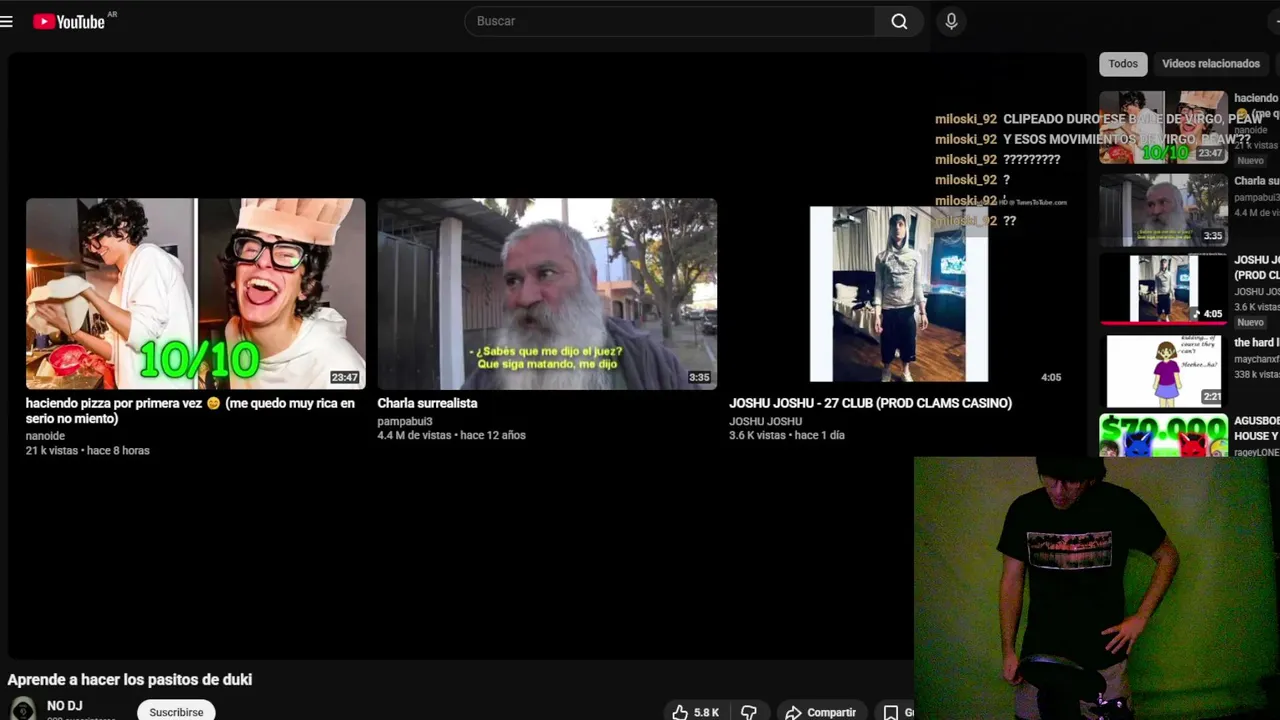Open sidebar JOSHU JOSHU video thumbnail
The image size is (1280, 720).
(1163, 289)
